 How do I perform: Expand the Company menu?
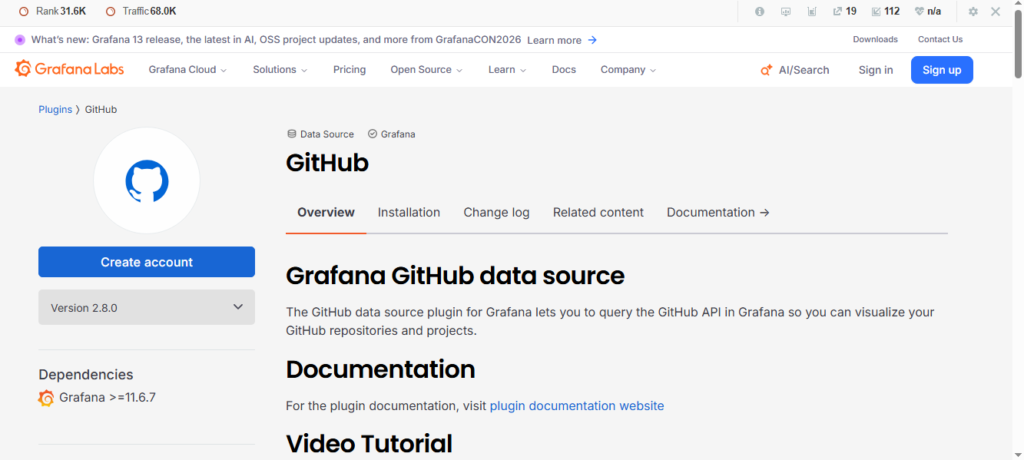[x=628, y=70]
